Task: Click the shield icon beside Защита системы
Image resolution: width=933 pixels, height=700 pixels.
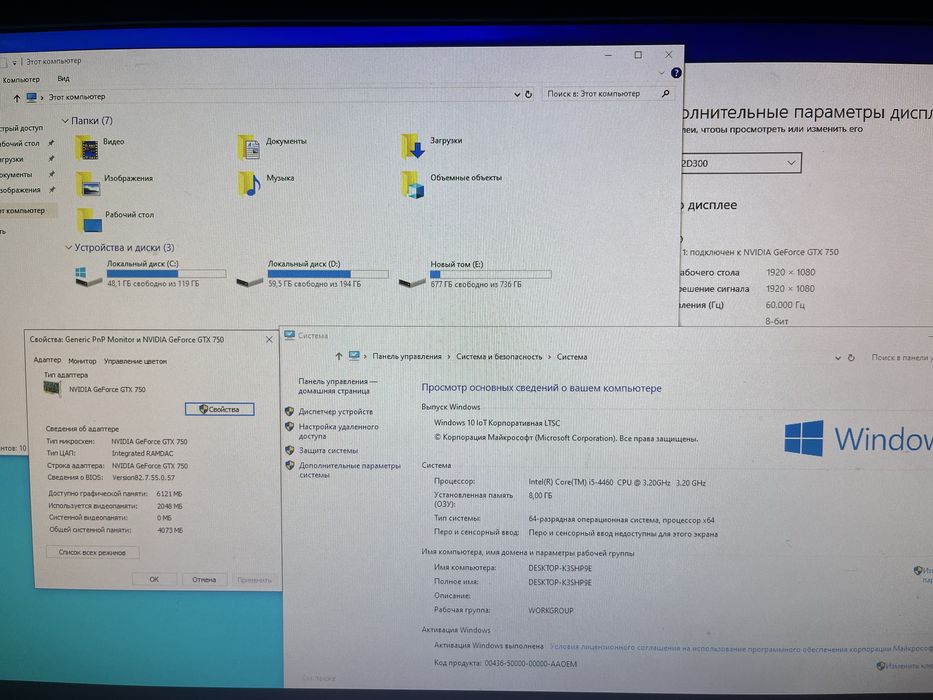Action: coord(290,451)
